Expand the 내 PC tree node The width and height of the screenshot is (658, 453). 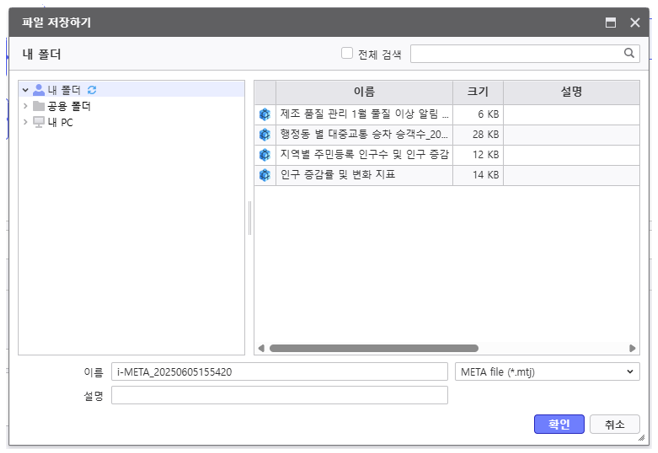tap(26, 122)
